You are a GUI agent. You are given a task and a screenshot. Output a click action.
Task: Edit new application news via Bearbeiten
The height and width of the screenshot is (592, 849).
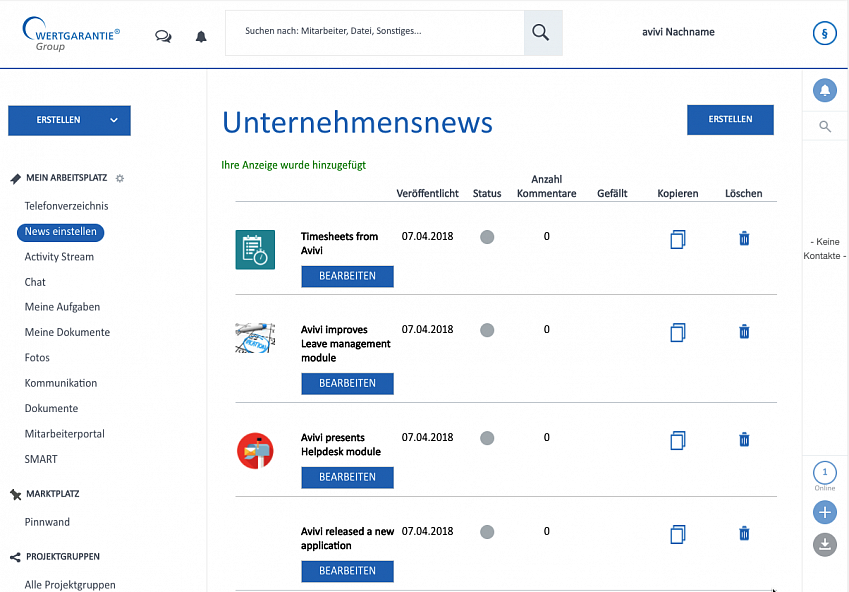(347, 571)
